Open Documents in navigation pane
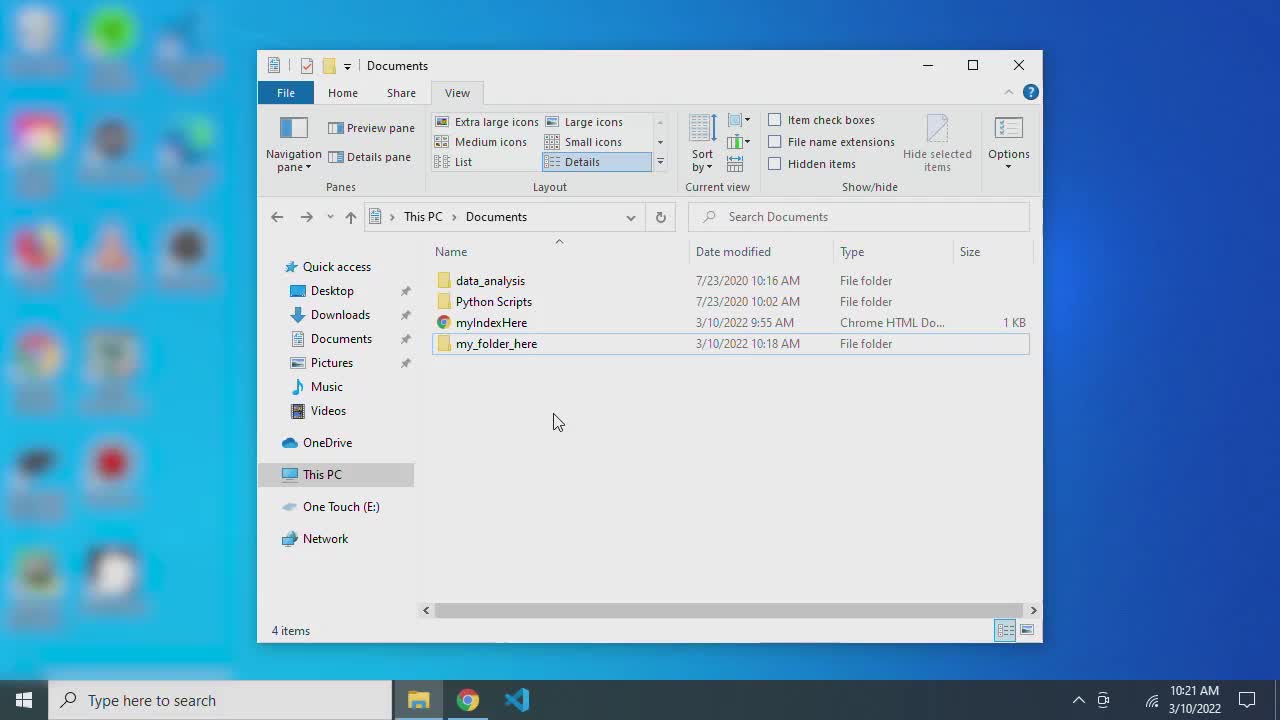The width and height of the screenshot is (1280, 720). pos(341,339)
